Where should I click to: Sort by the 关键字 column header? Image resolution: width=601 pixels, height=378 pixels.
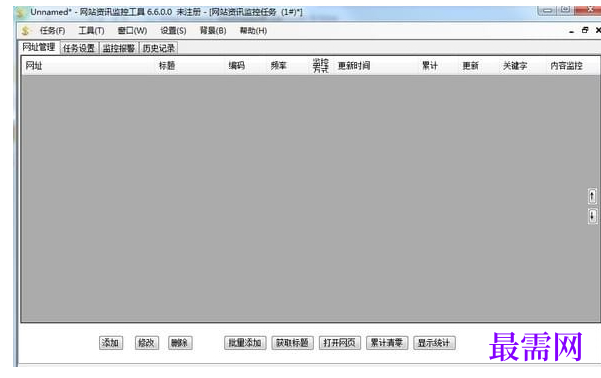coord(515,66)
